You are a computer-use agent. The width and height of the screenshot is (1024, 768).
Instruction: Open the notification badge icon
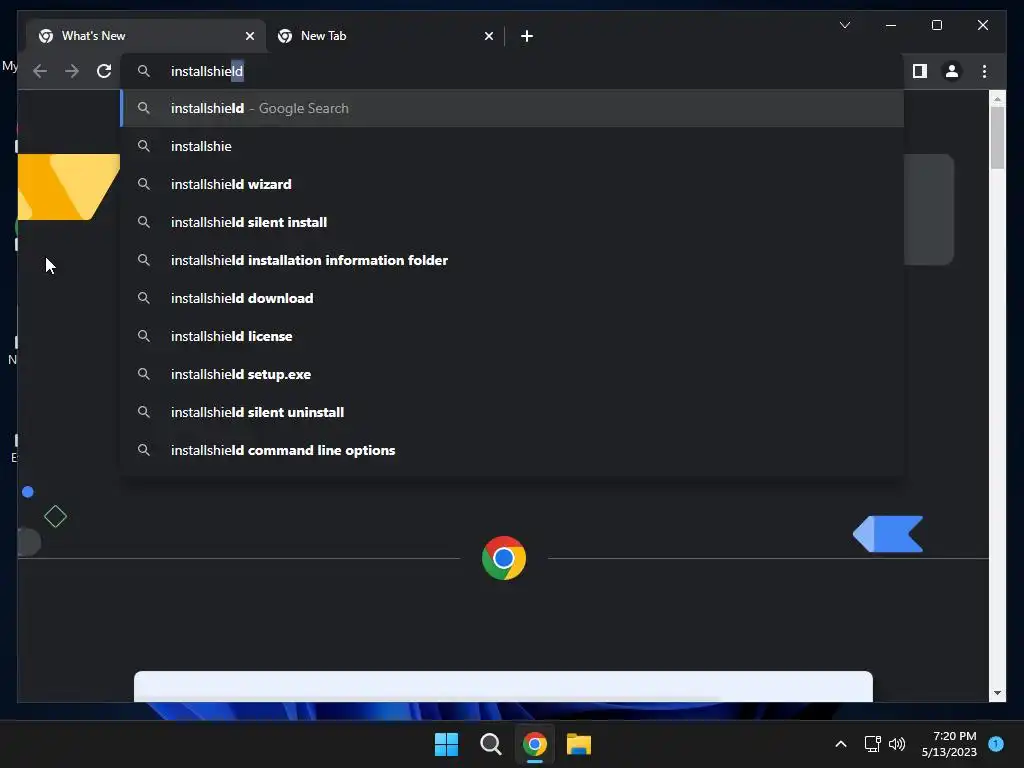coord(996,744)
